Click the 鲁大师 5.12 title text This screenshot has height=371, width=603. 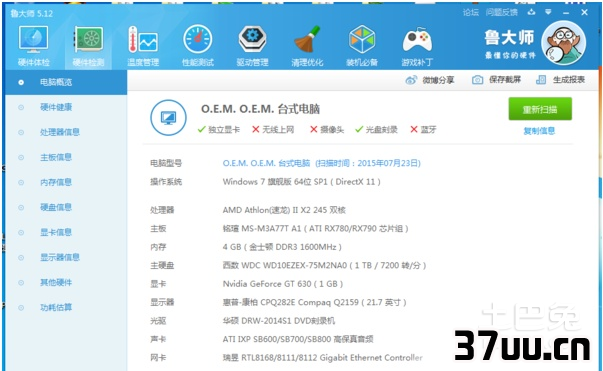pyautogui.click(x=32, y=13)
